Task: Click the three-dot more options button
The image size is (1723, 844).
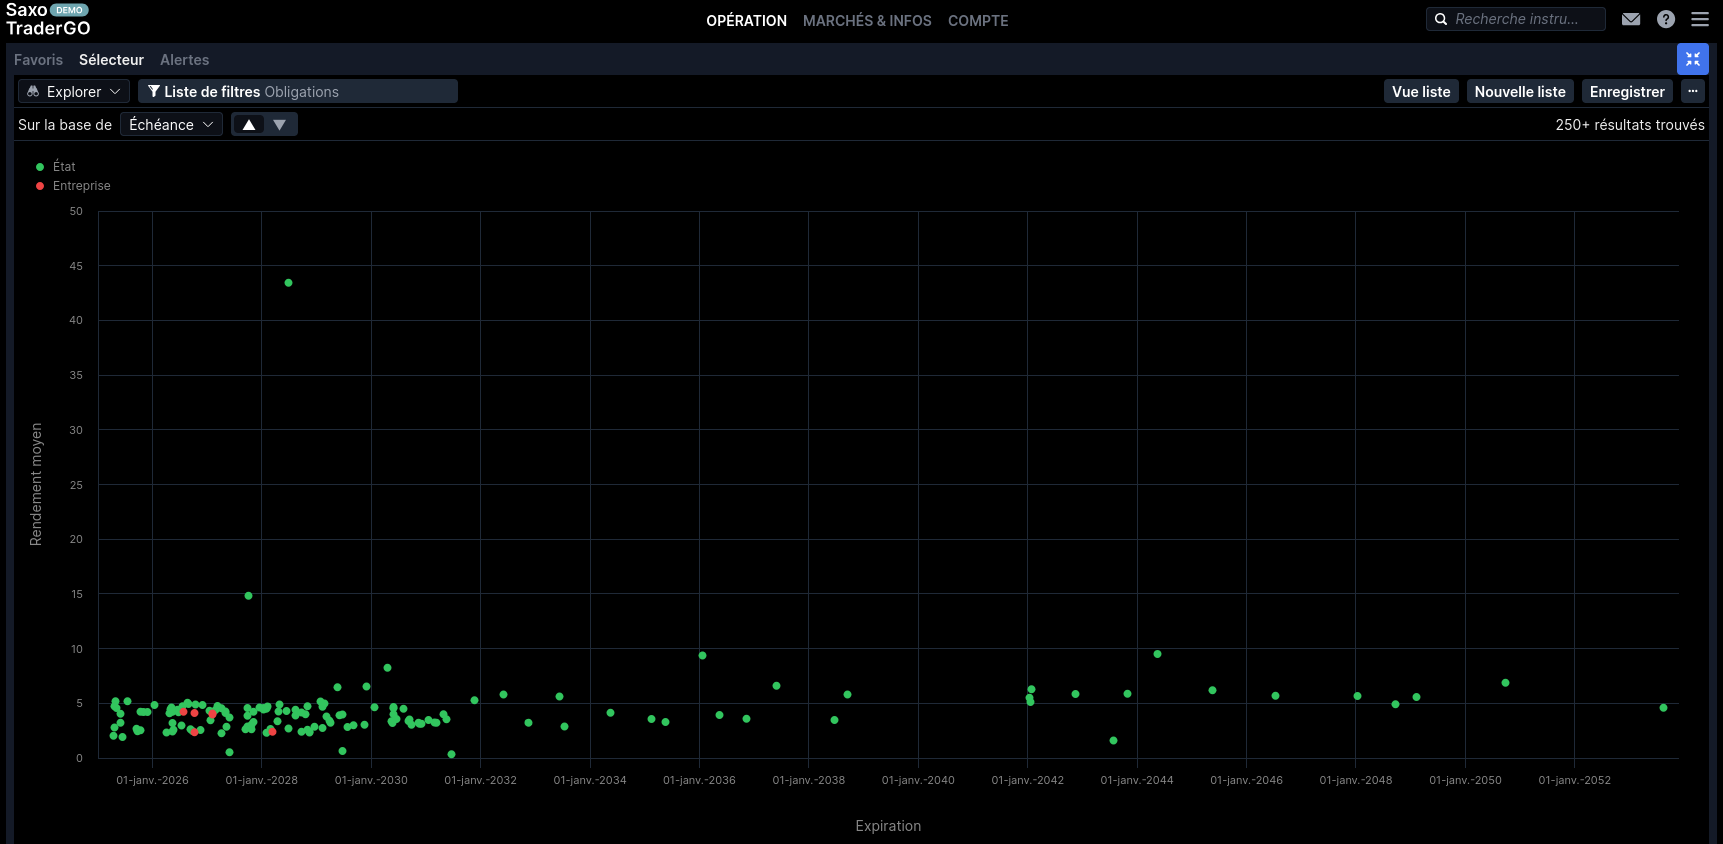Action: pos(1693,91)
